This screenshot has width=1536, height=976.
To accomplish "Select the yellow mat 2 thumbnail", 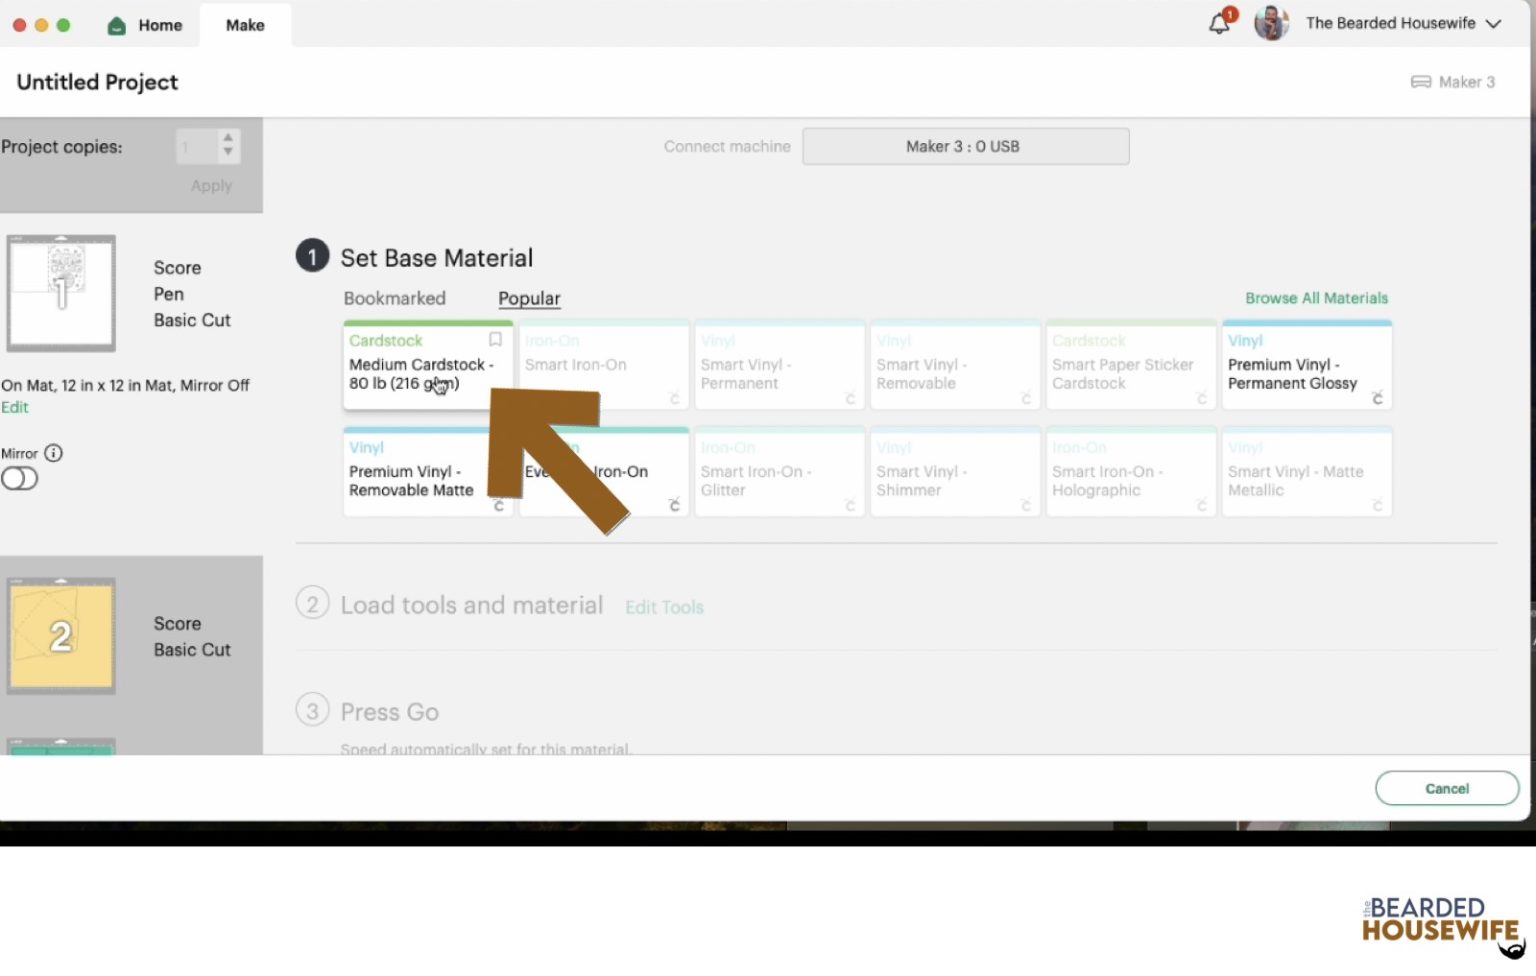I will click(61, 636).
